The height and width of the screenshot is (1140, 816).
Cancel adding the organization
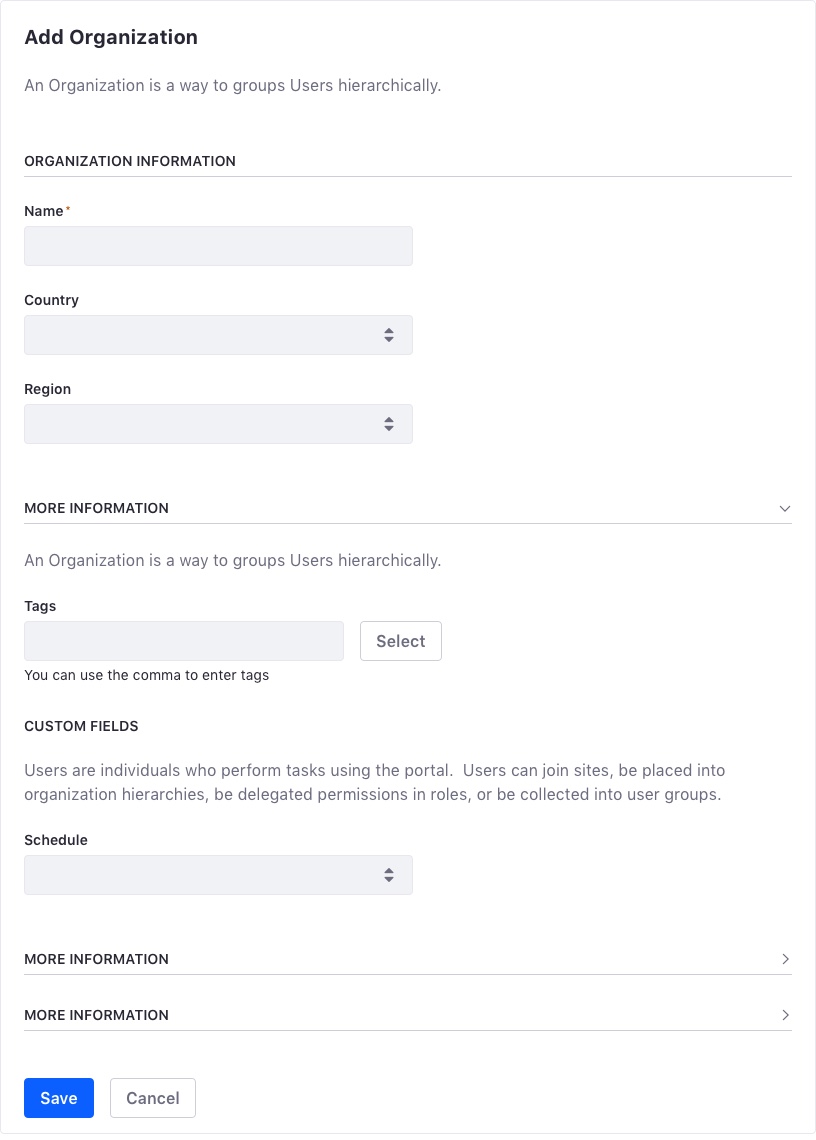[152, 1098]
